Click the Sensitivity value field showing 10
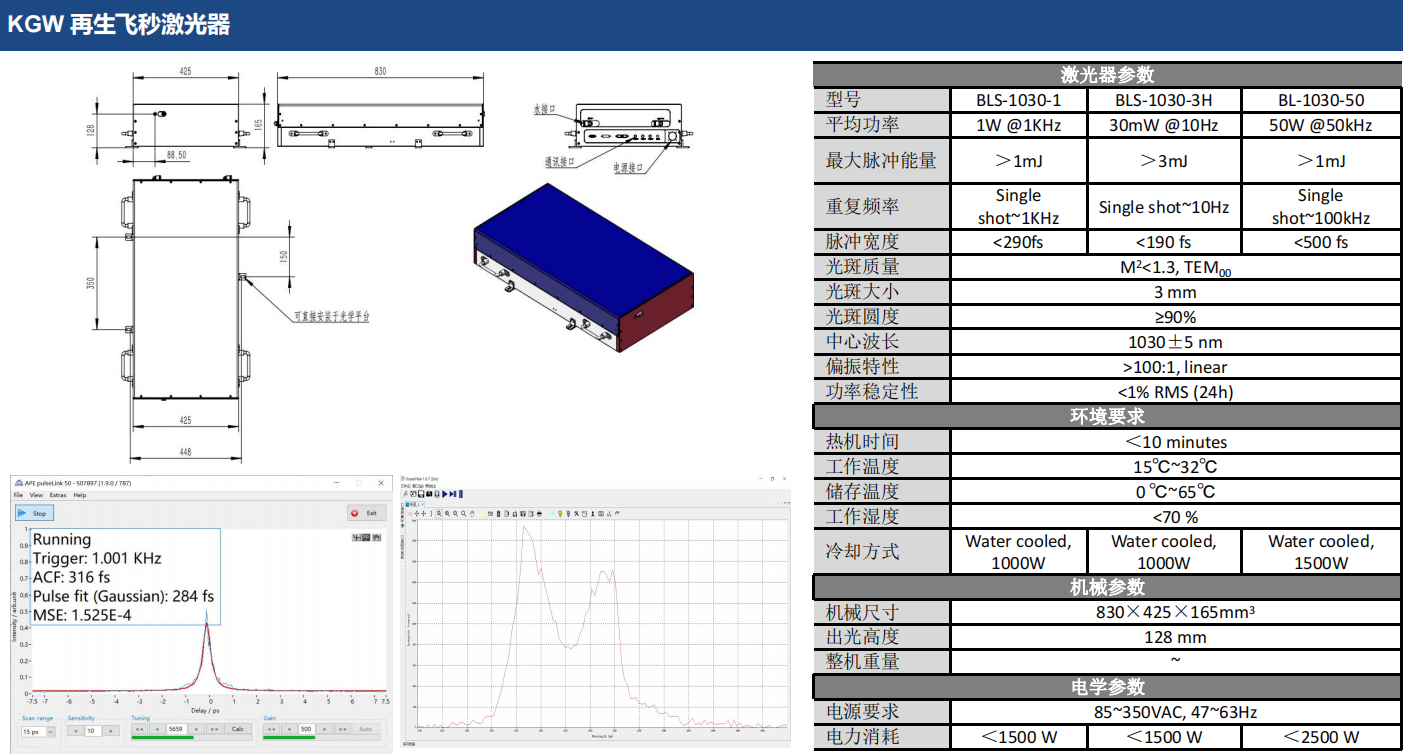 tap(91, 731)
